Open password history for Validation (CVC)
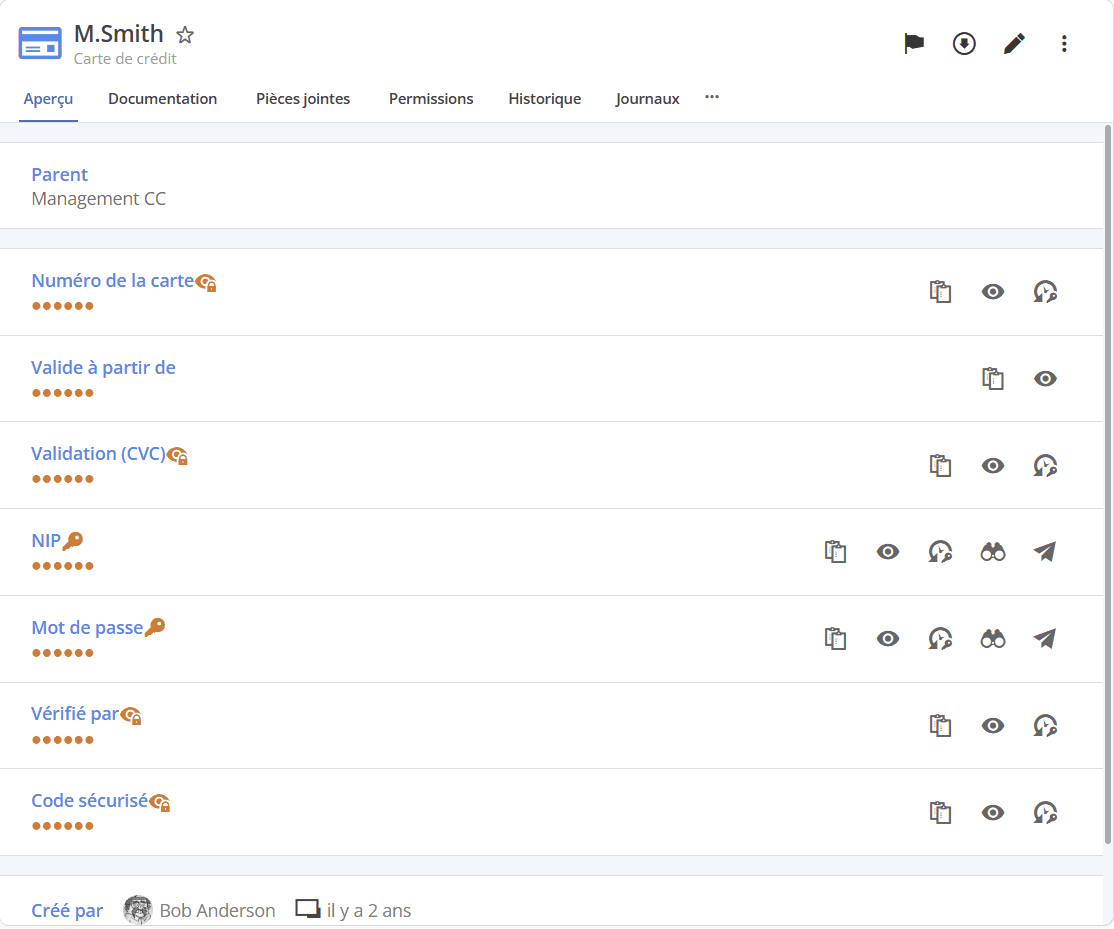This screenshot has width=1114, height=929. (x=1045, y=465)
